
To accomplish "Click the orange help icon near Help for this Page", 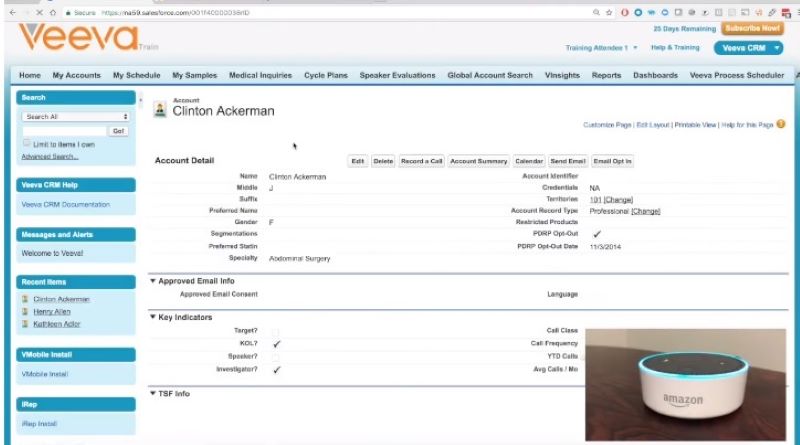I will click(x=780, y=124).
